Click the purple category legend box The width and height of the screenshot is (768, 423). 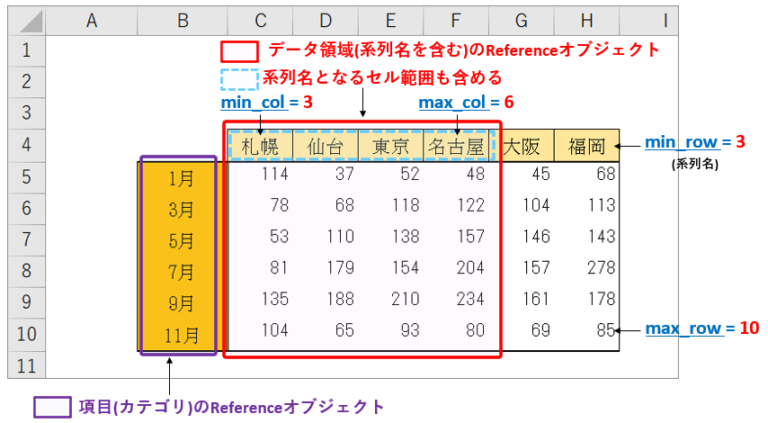(x=51, y=406)
